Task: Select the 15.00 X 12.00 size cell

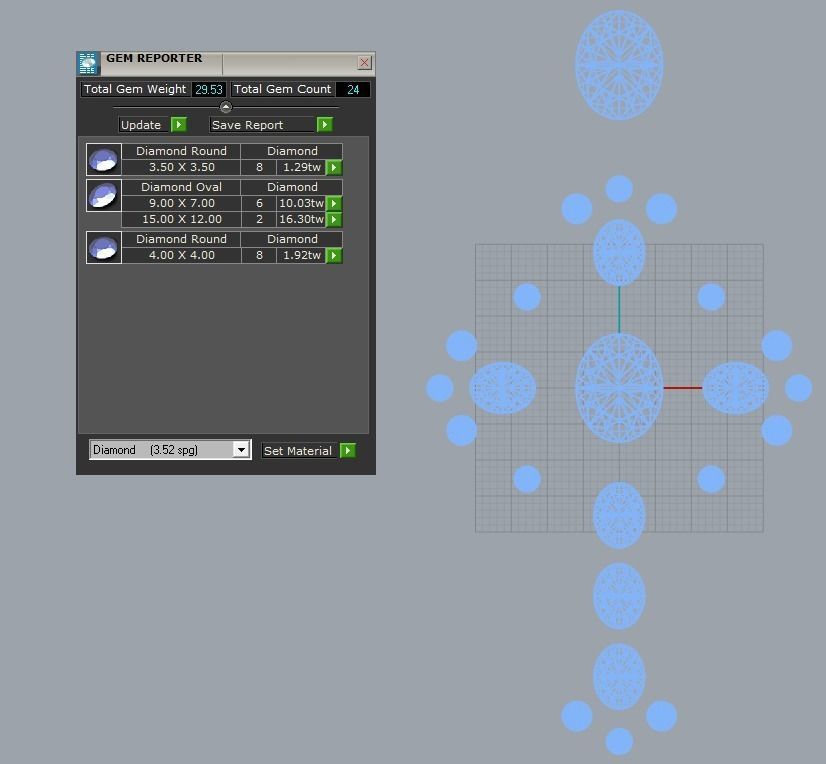Action: (181, 219)
